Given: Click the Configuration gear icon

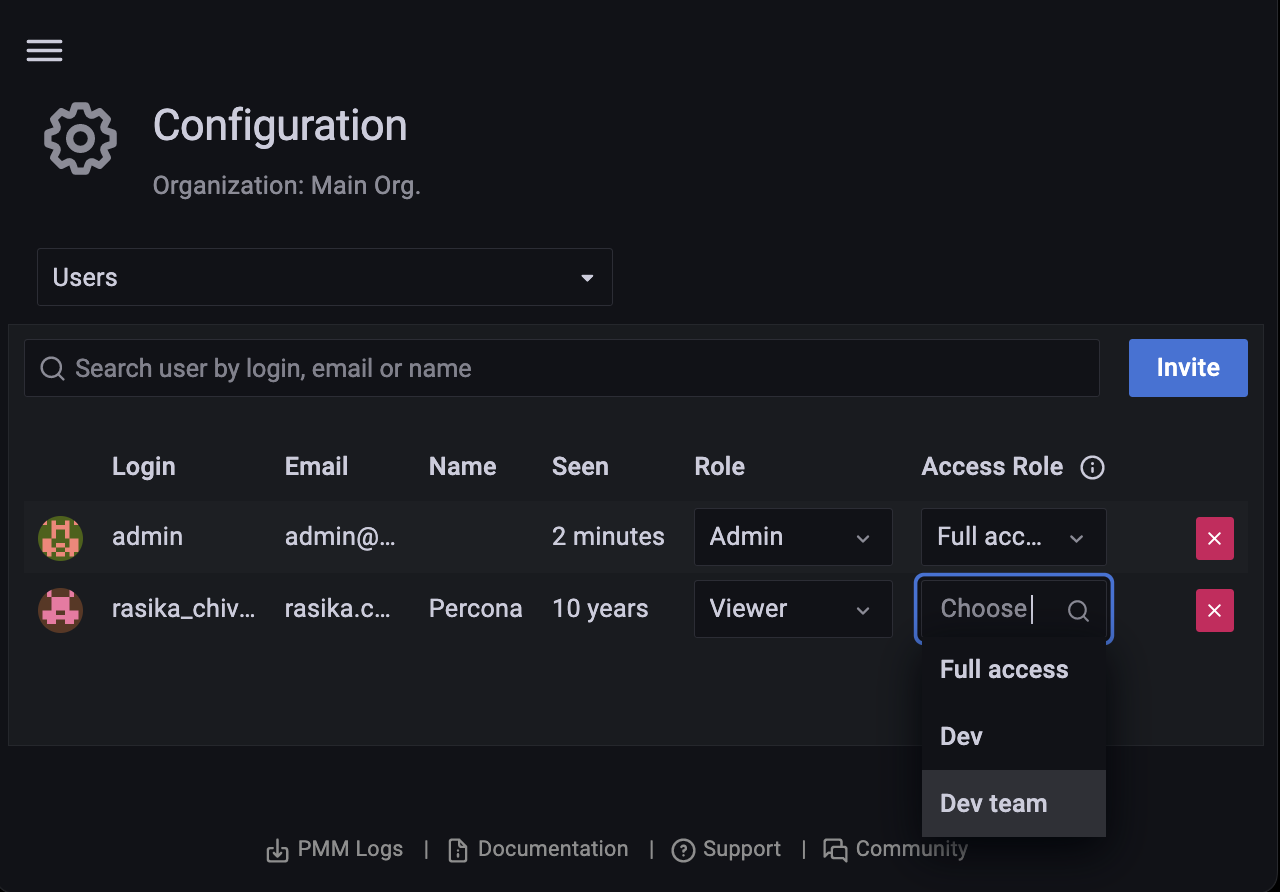Looking at the screenshot, I should point(80,139).
